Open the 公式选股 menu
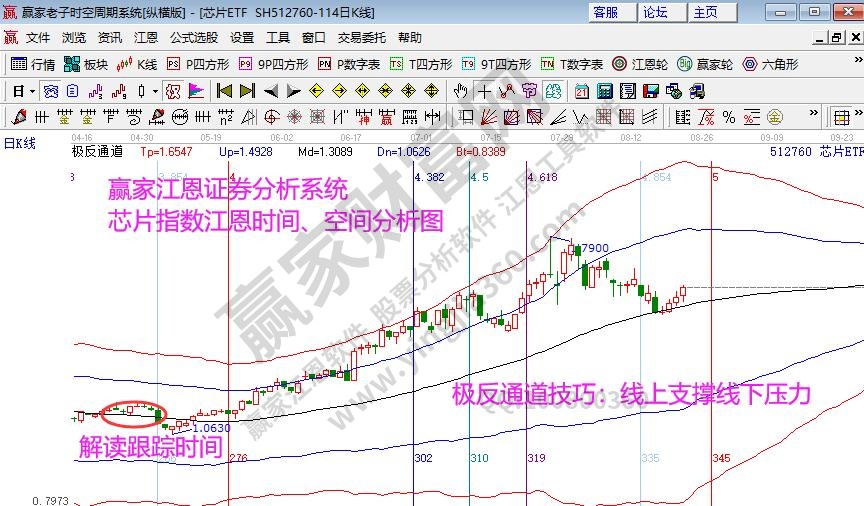 (194, 38)
